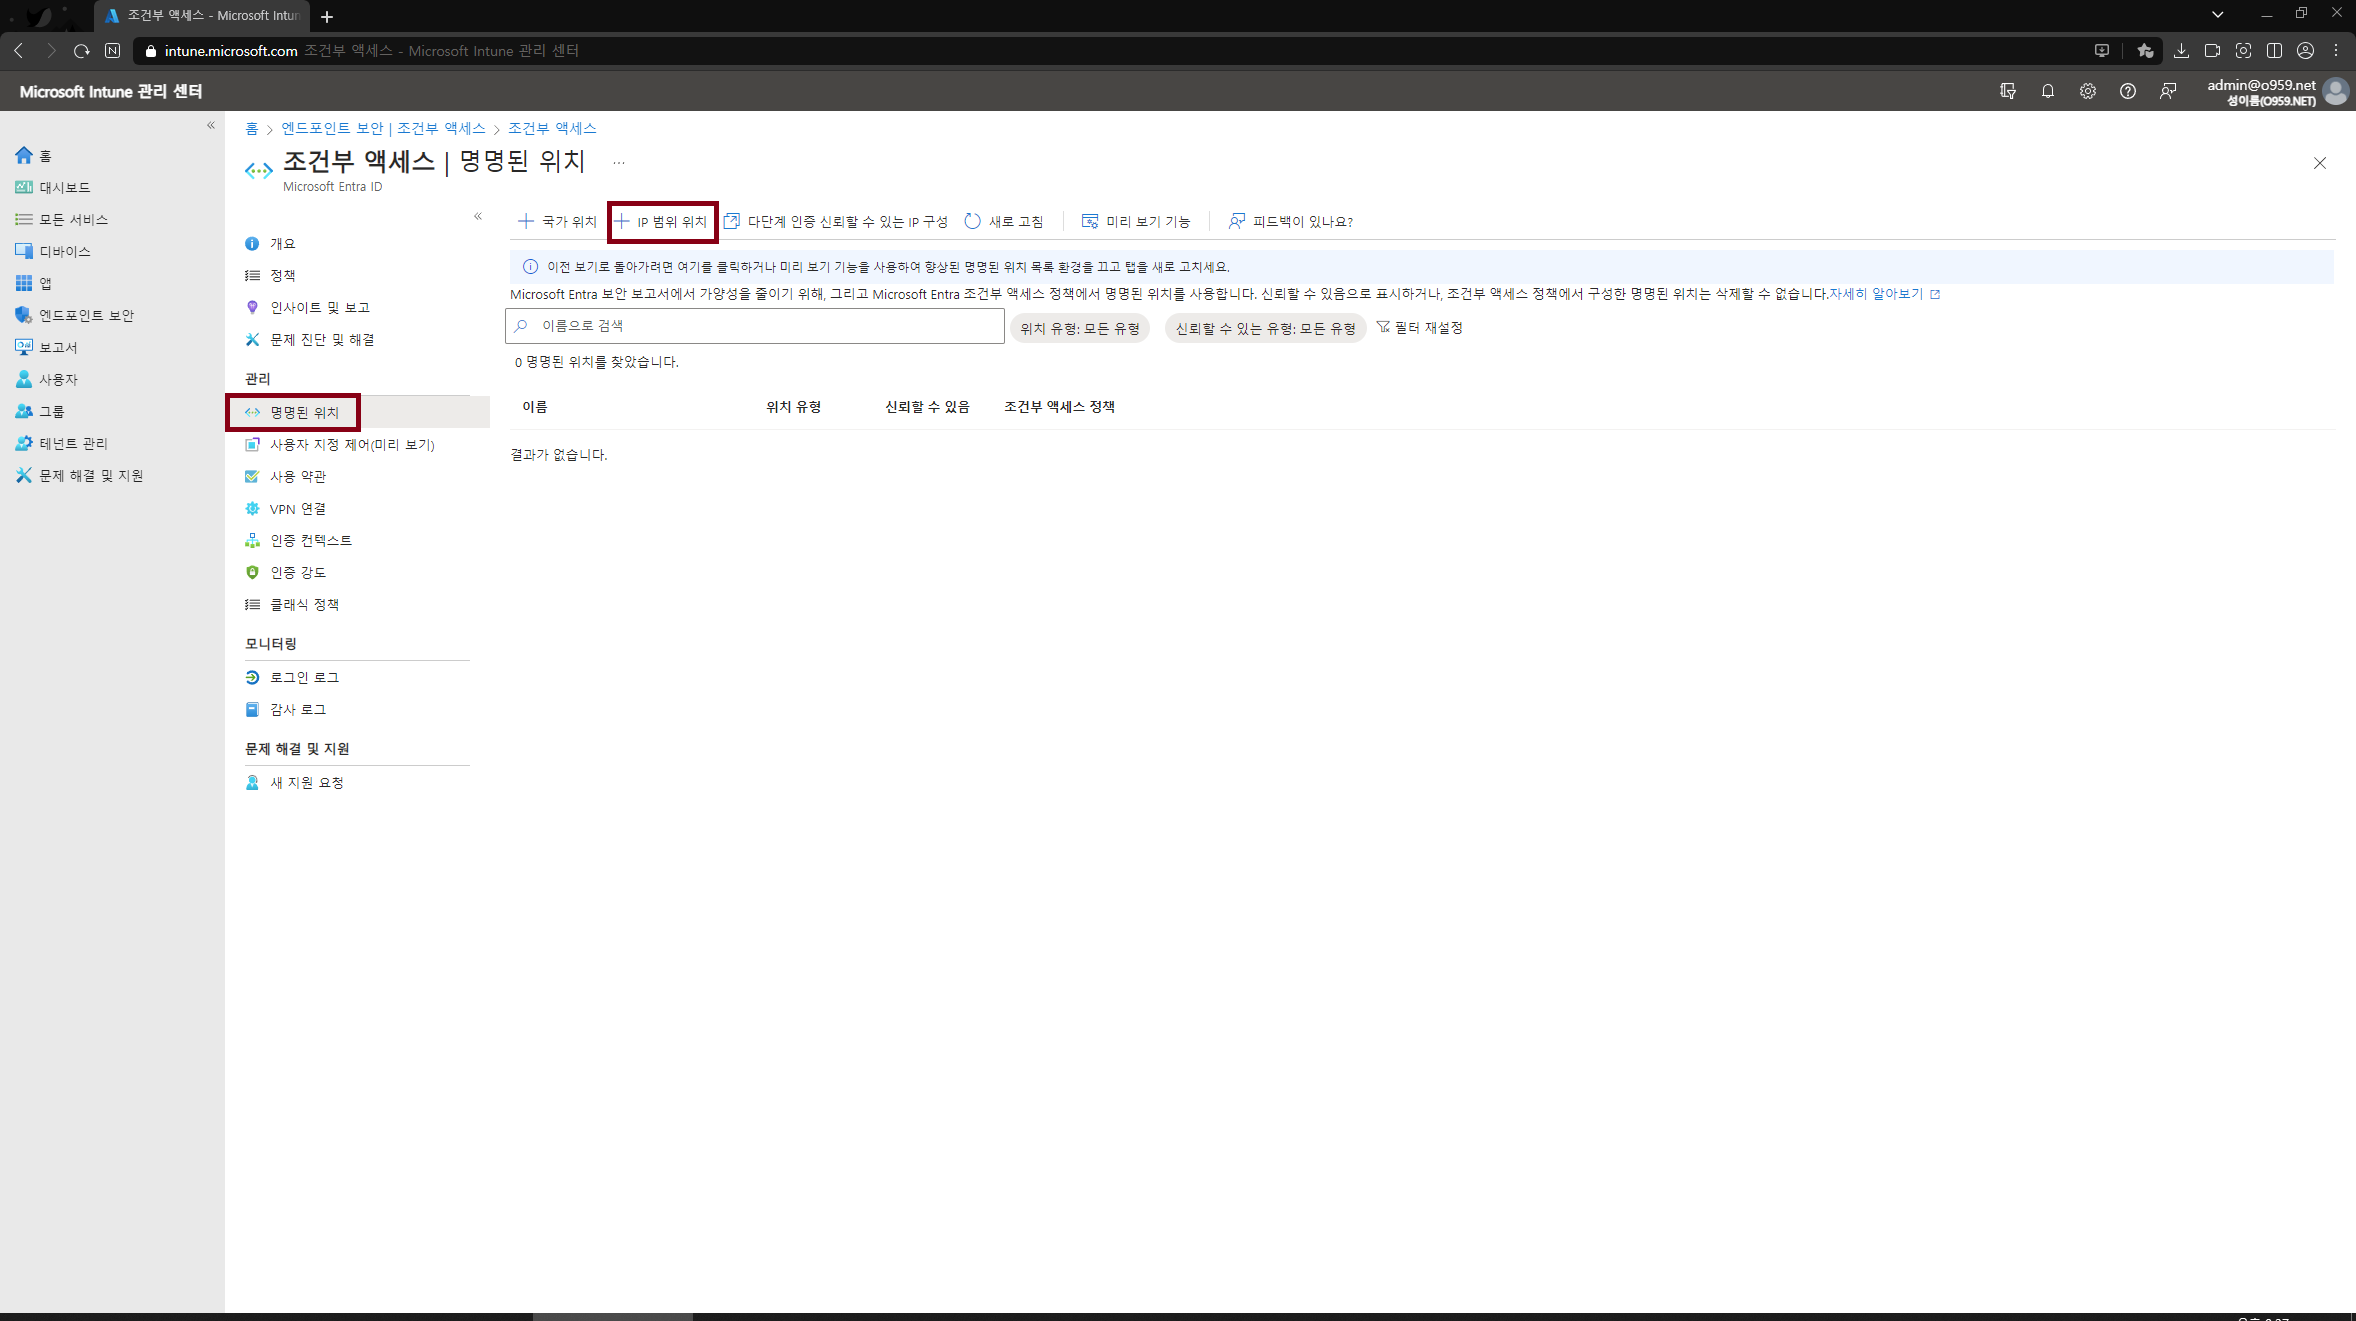This screenshot has width=2356, height=1321.
Task: Open 로그인 로그 under monitoring
Action: [x=304, y=677]
